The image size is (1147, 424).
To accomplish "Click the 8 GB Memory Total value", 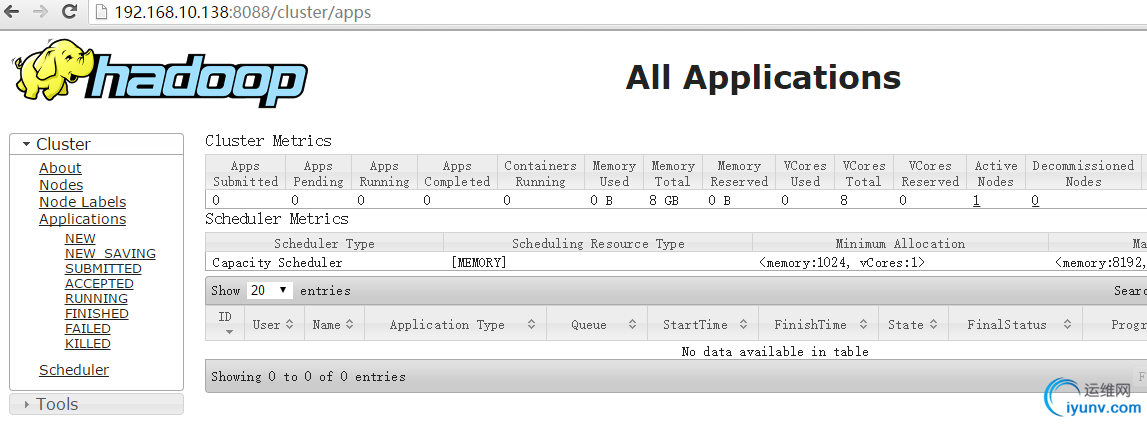I will 664,200.
